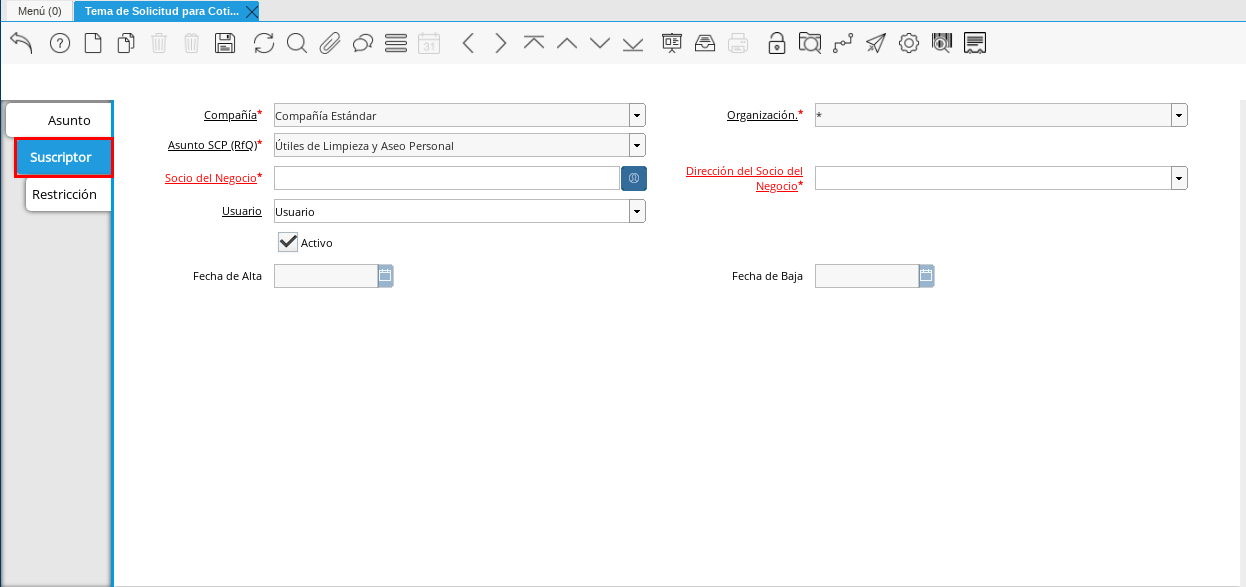The height and width of the screenshot is (587, 1246).
Task: Expand the Compañía dropdown
Action: click(x=637, y=115)
